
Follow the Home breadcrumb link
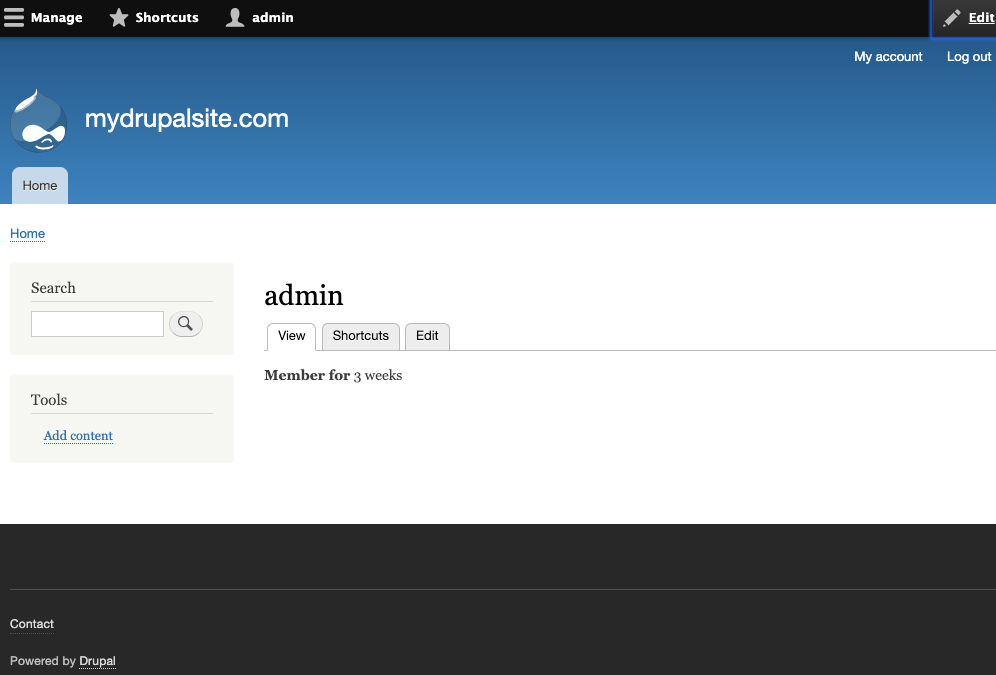tap(27, 233)
